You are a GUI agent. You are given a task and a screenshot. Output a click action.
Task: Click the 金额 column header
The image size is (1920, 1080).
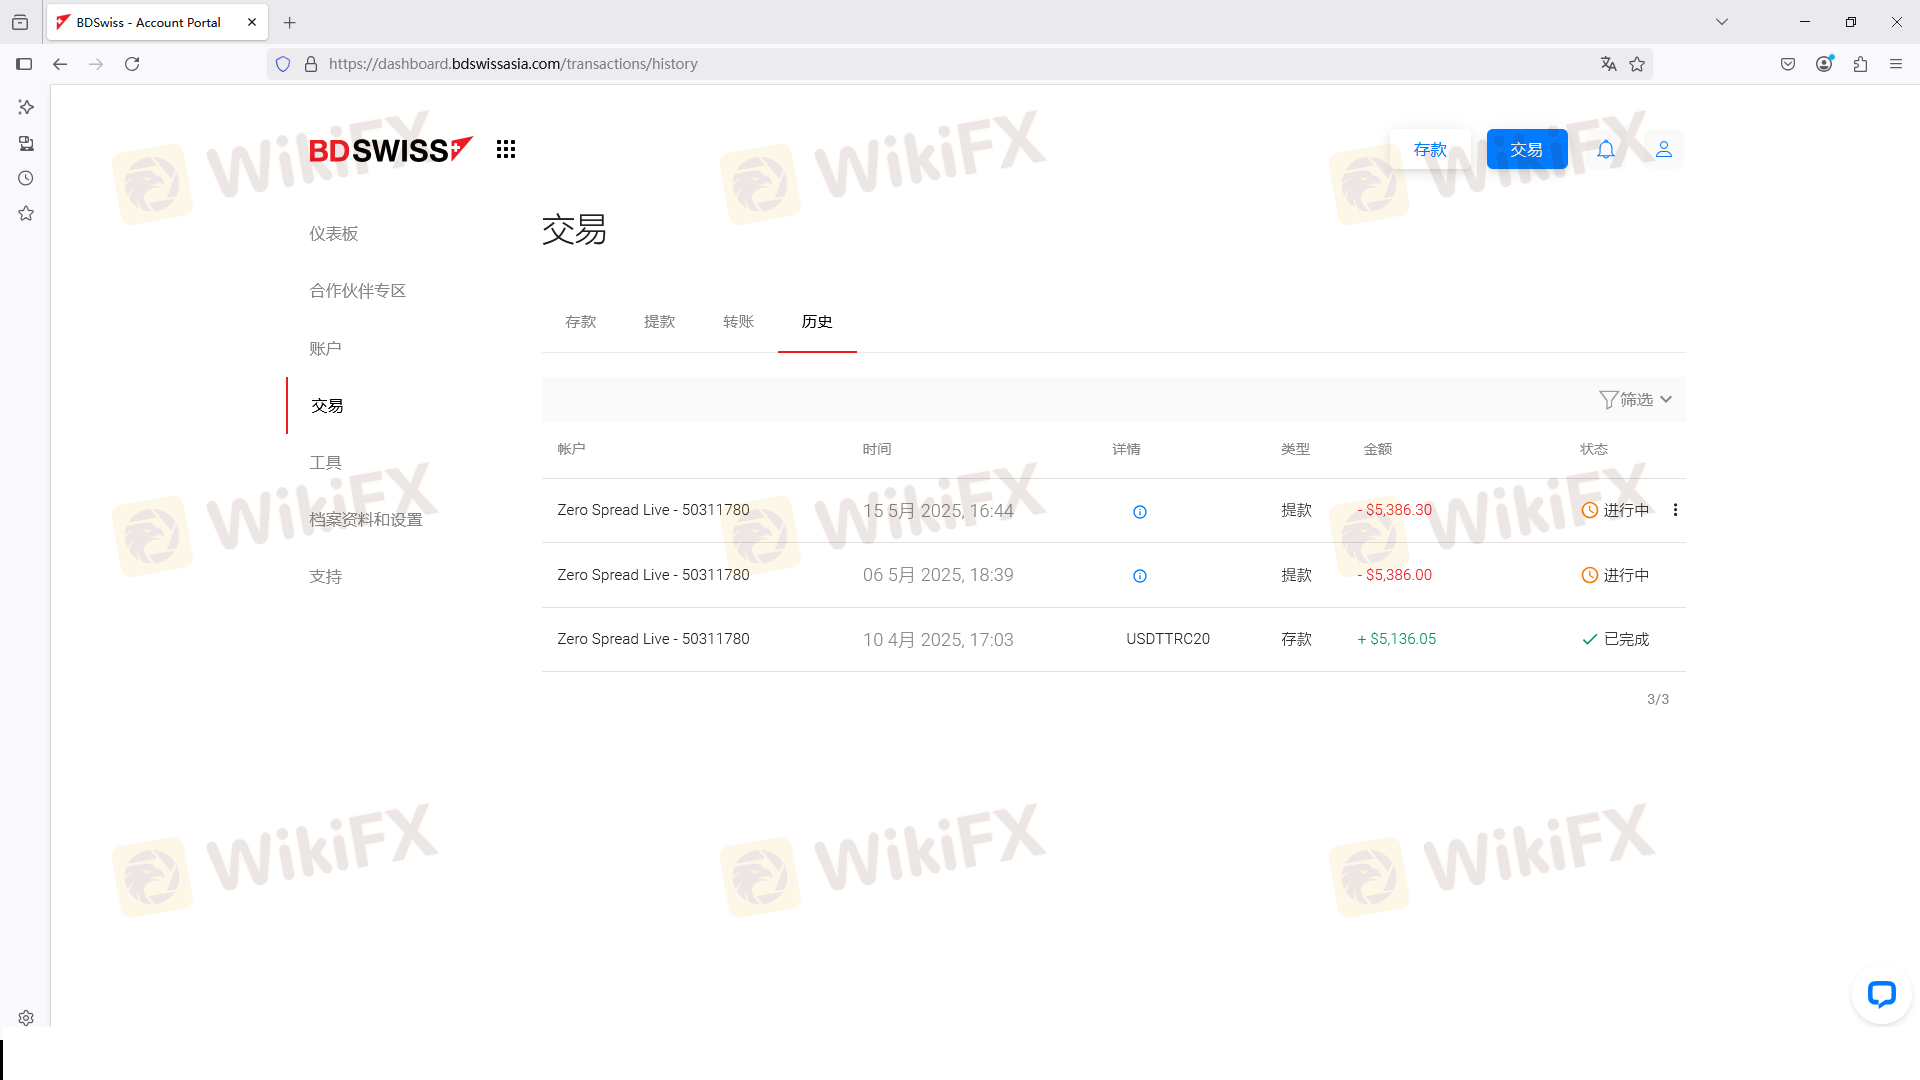click(1378, 449)
